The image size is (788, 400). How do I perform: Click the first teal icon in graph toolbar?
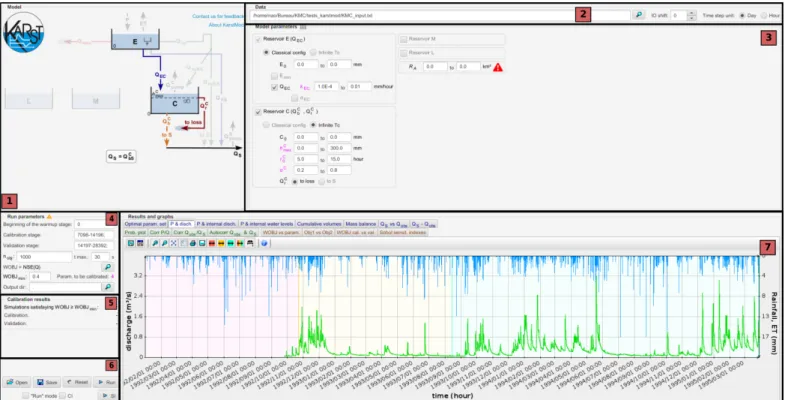pos(131,243)
